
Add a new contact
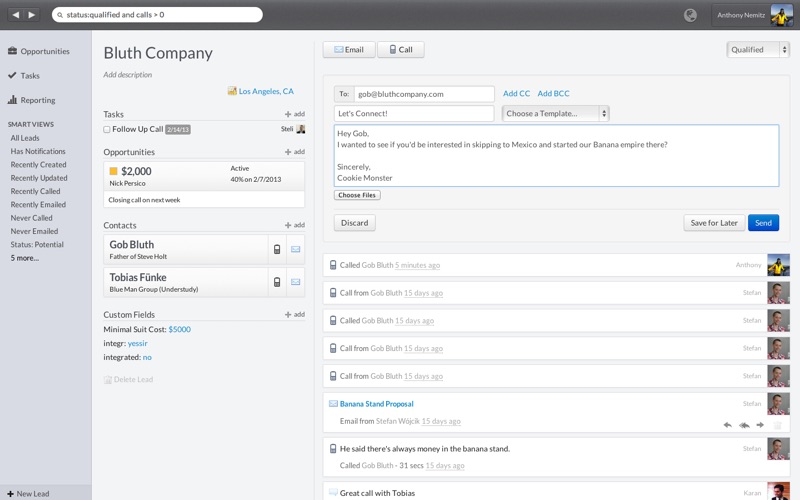tap(295, 225)
